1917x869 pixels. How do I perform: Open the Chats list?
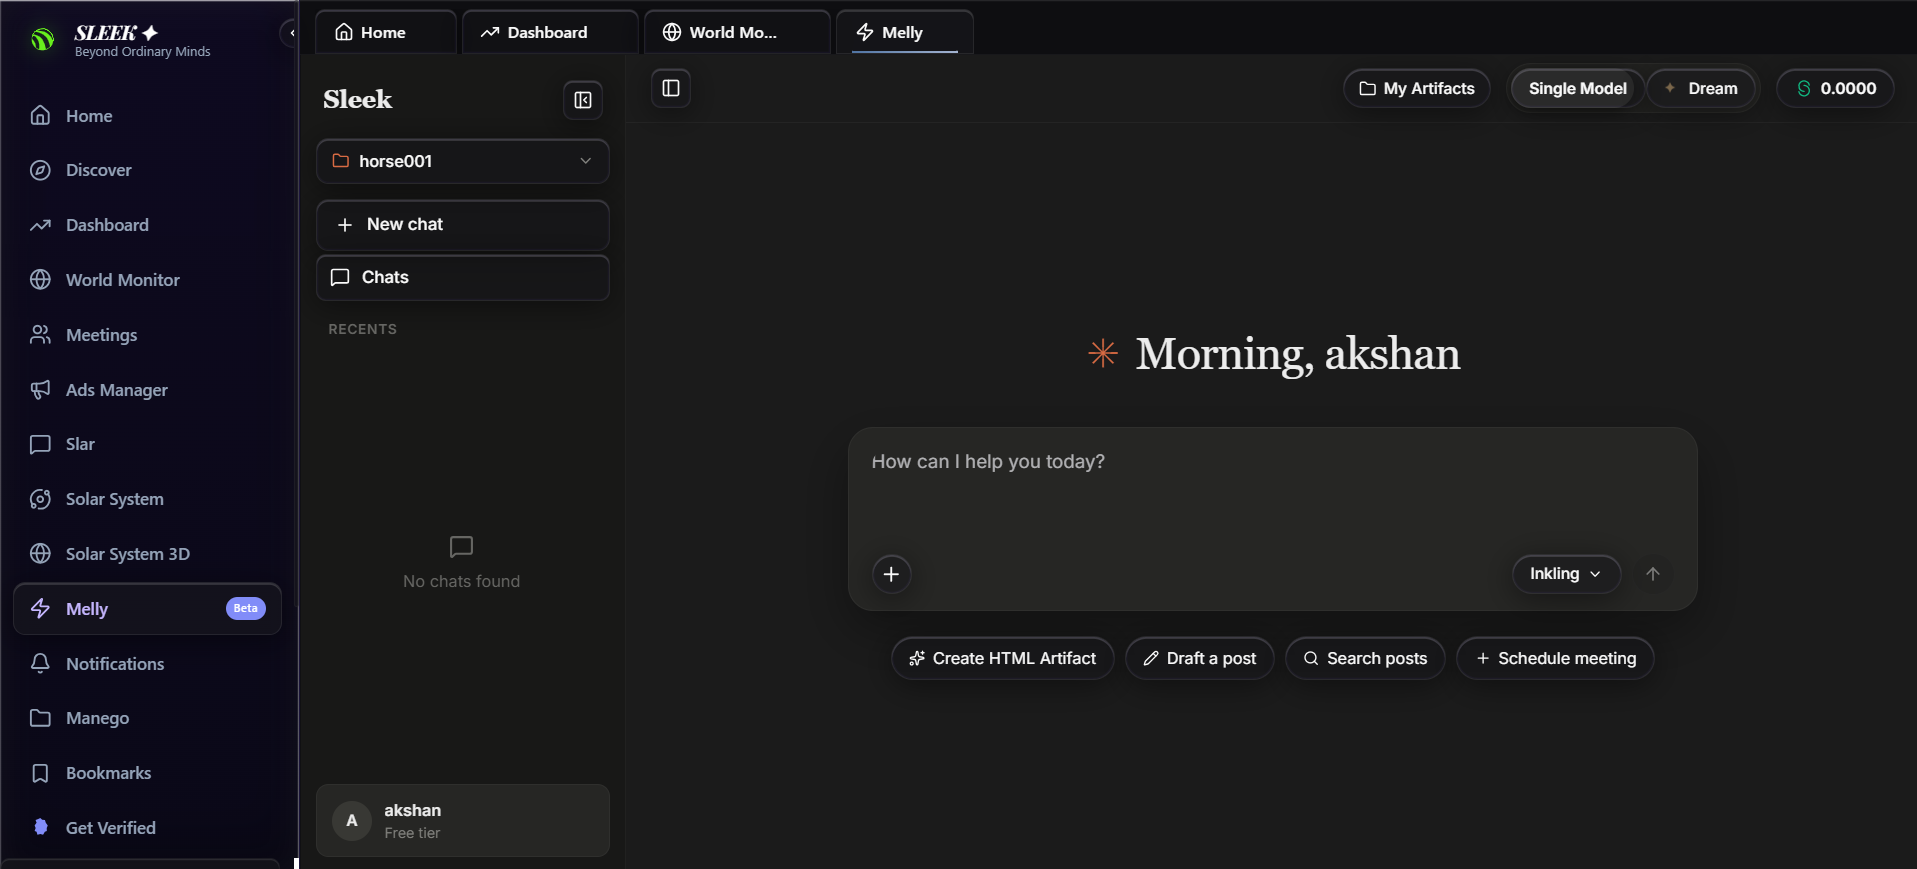click(x=463, y=278)
